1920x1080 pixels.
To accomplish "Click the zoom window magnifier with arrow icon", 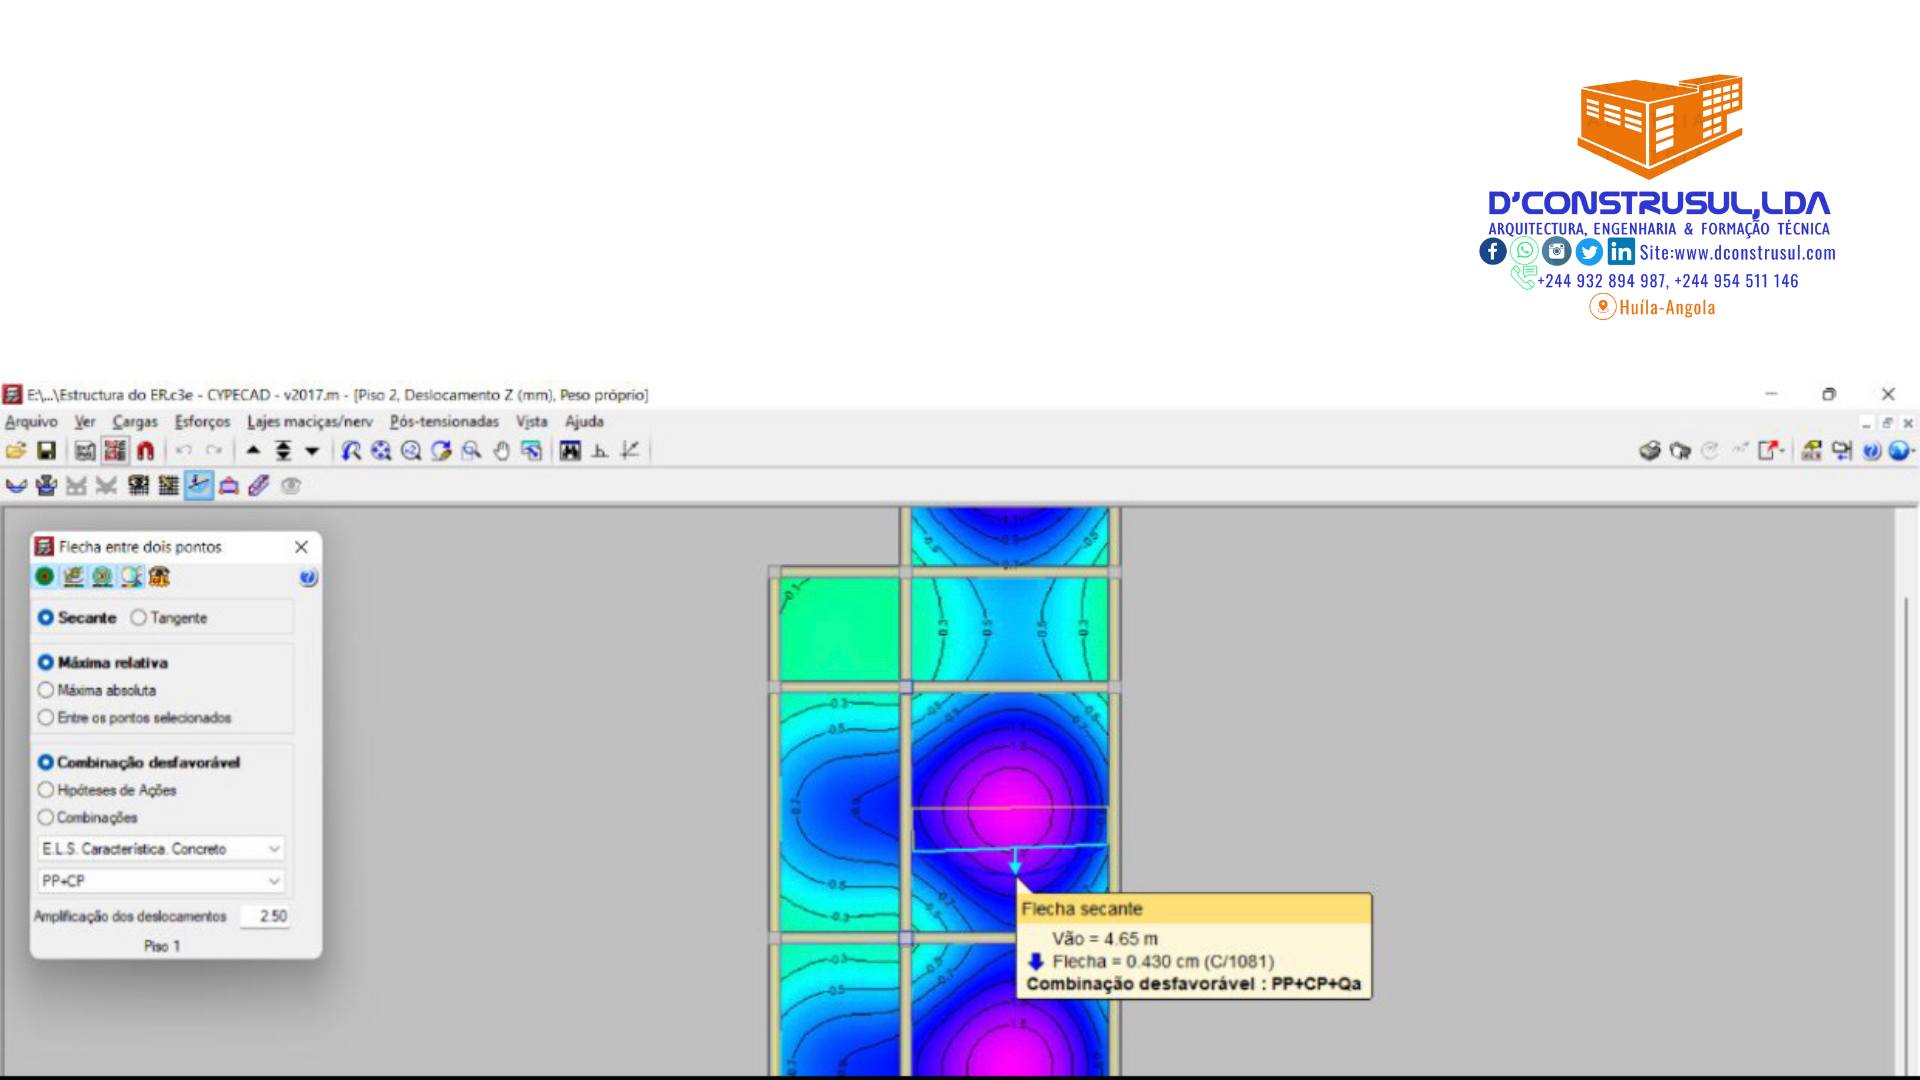I will click(351, 451).
